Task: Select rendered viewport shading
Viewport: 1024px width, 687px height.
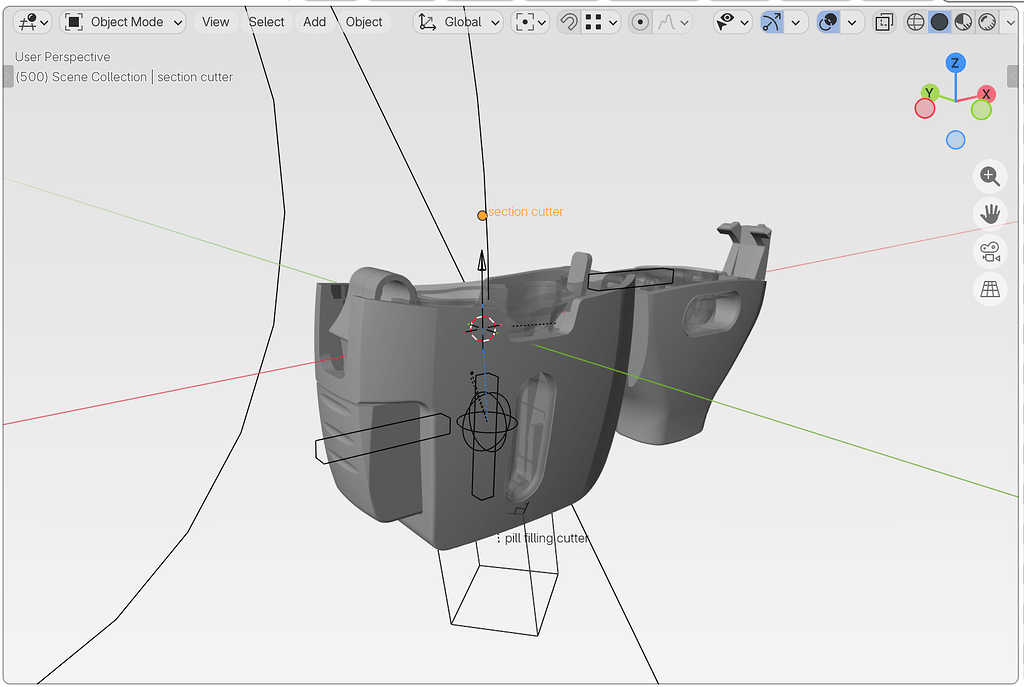Action: point(987,22)
